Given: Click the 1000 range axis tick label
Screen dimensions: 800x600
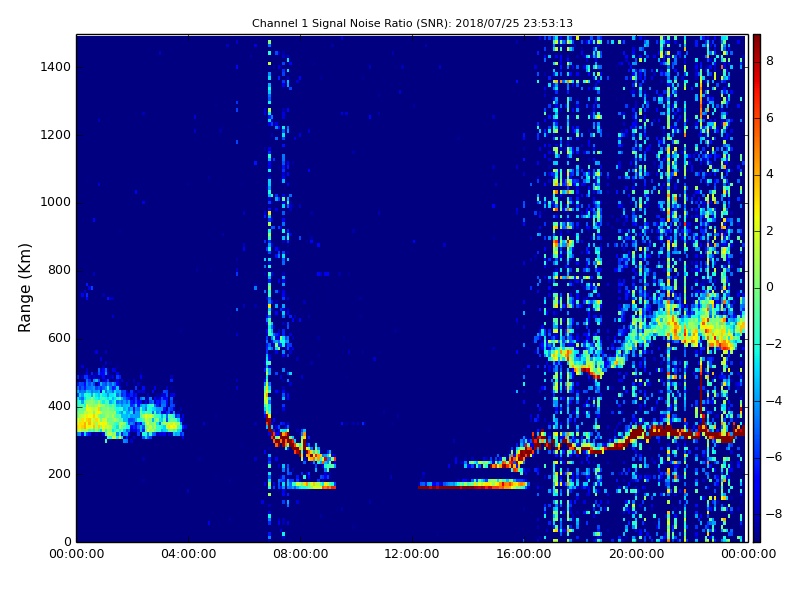Looking at the screenshot, I should point(56,202).
